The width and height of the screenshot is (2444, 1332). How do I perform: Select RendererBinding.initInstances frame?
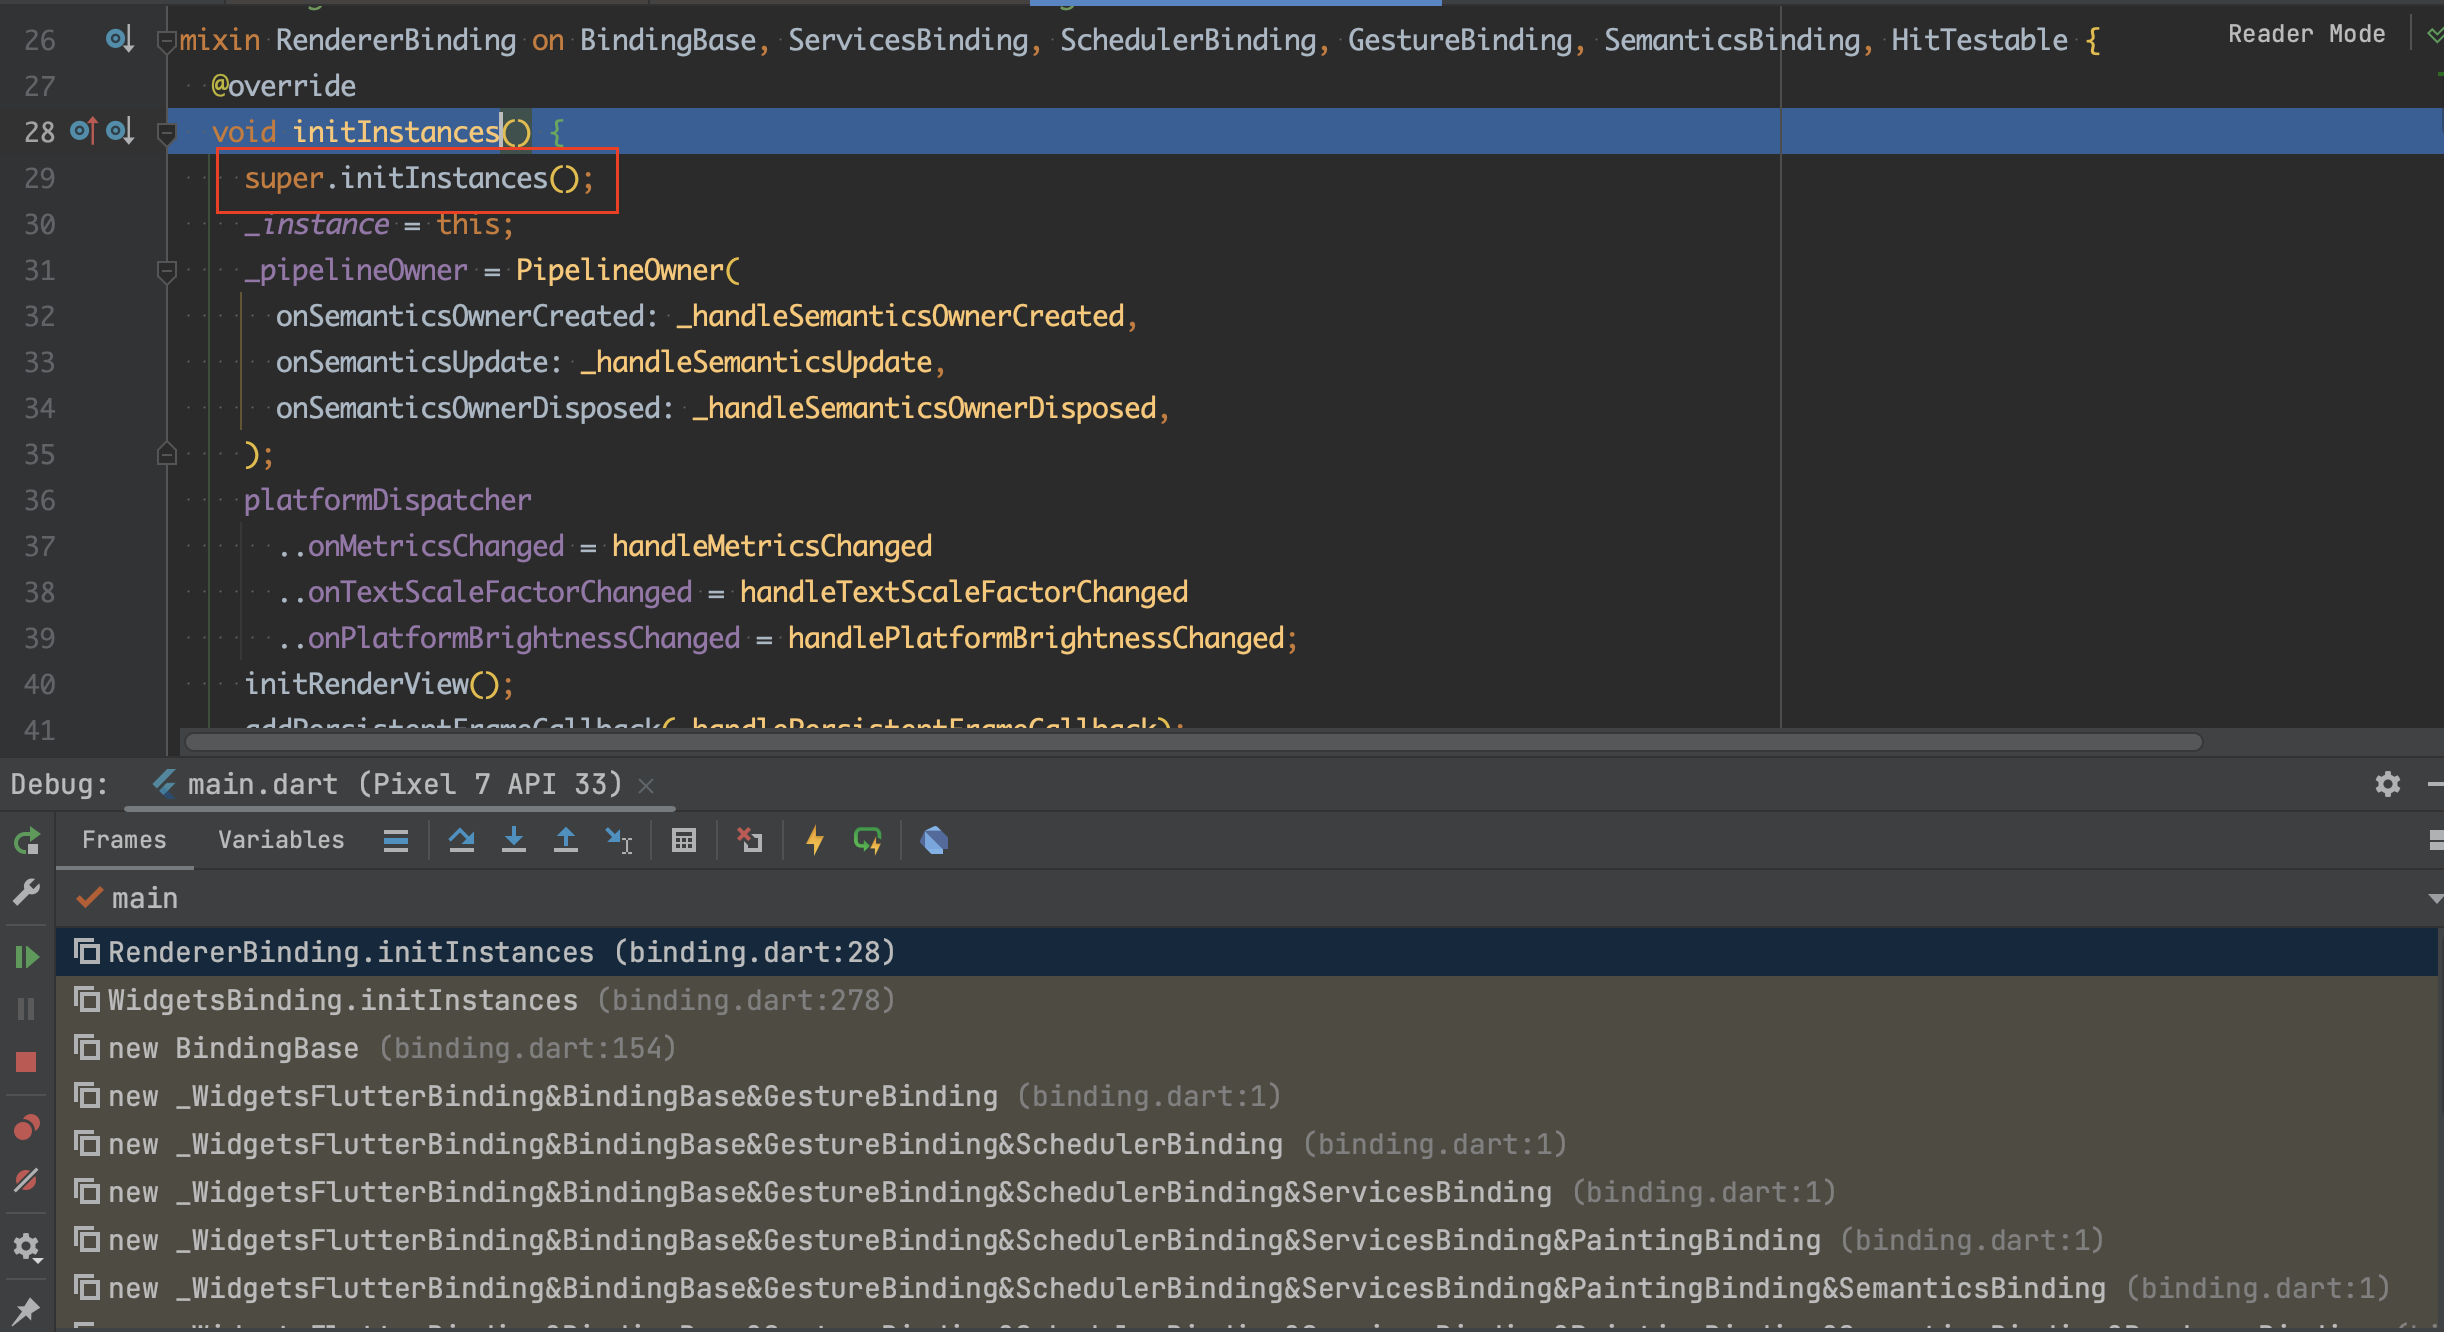click(1248, 952)
